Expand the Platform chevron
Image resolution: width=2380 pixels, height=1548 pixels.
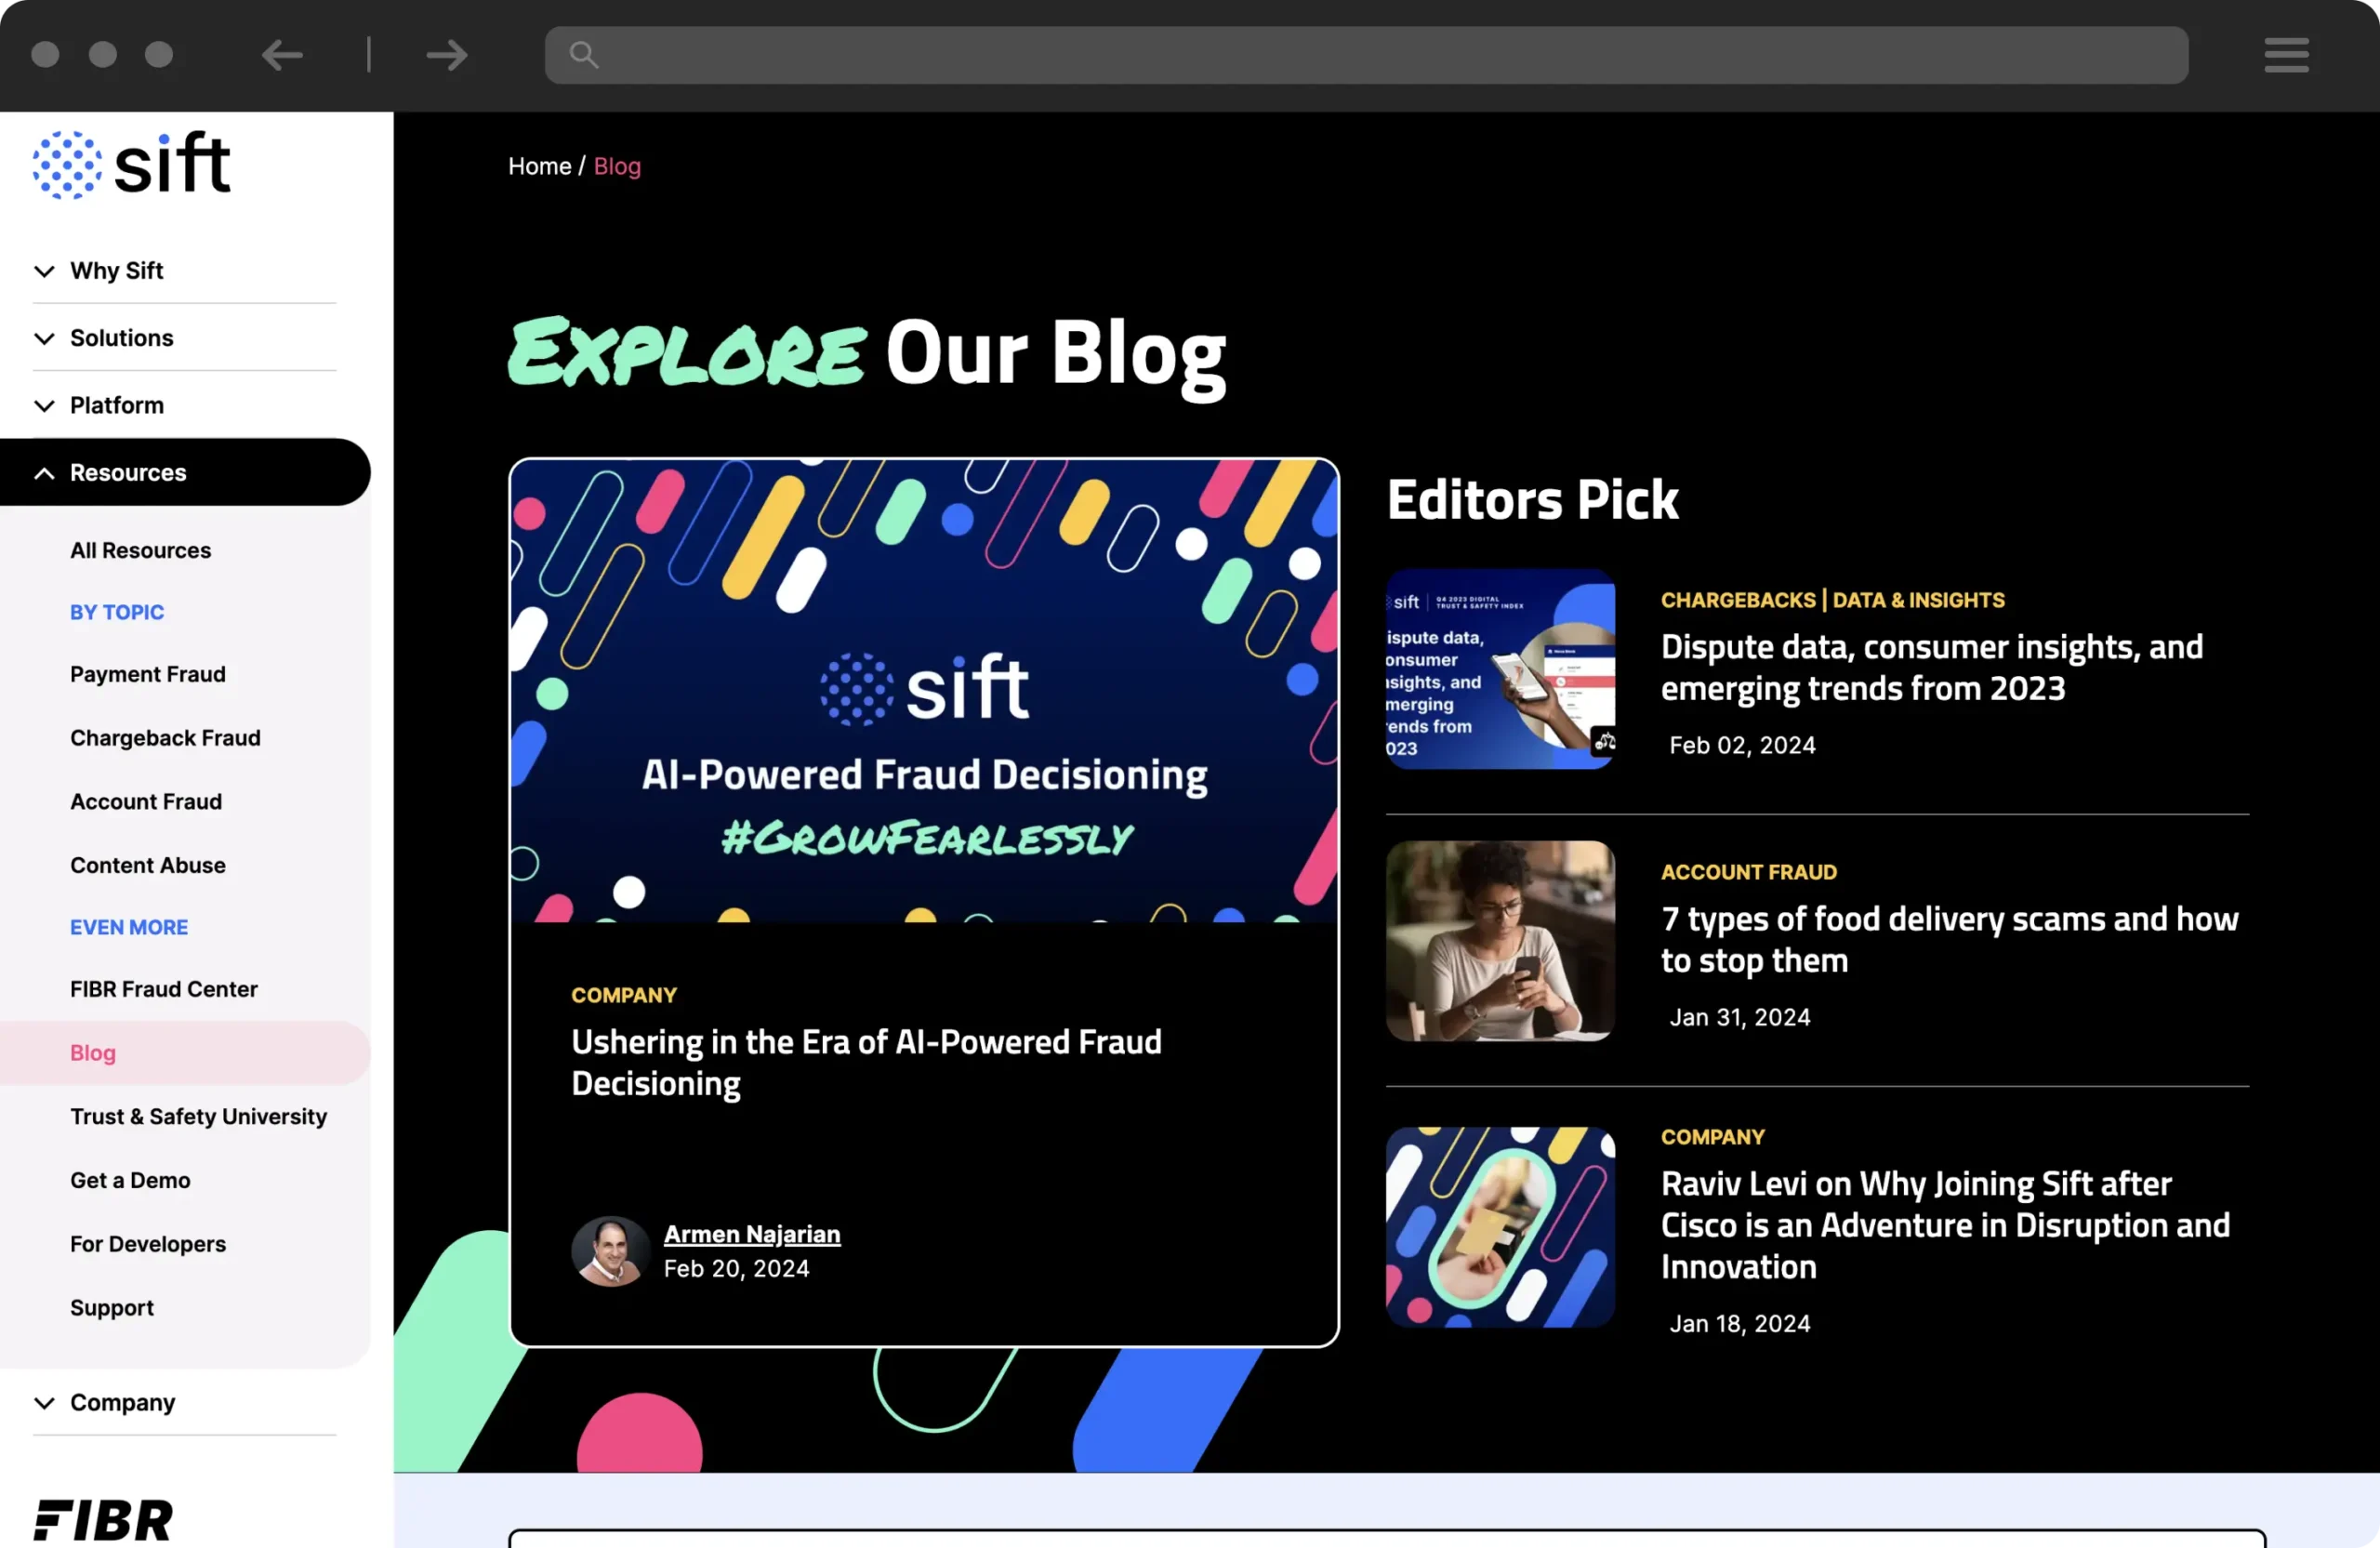[44, 405]
